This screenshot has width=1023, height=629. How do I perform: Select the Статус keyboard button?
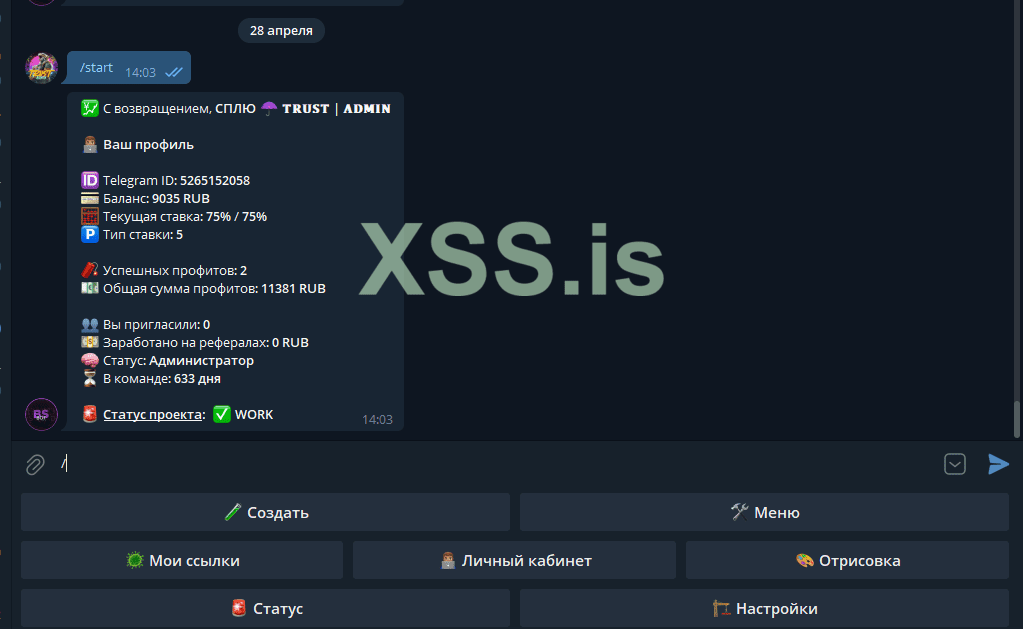[x=266, y=608]
